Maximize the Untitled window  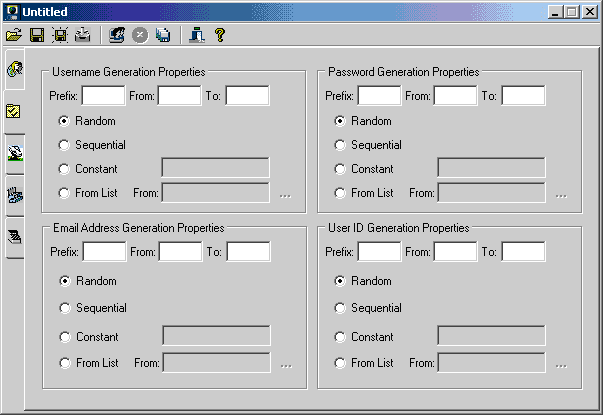coord(571,12)
